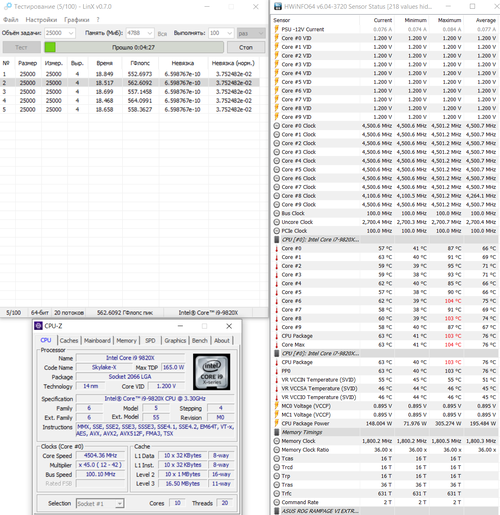Click the Невязка (норм.) column header
The height and width of the screenshot is (515, 500).
(233, 63)
